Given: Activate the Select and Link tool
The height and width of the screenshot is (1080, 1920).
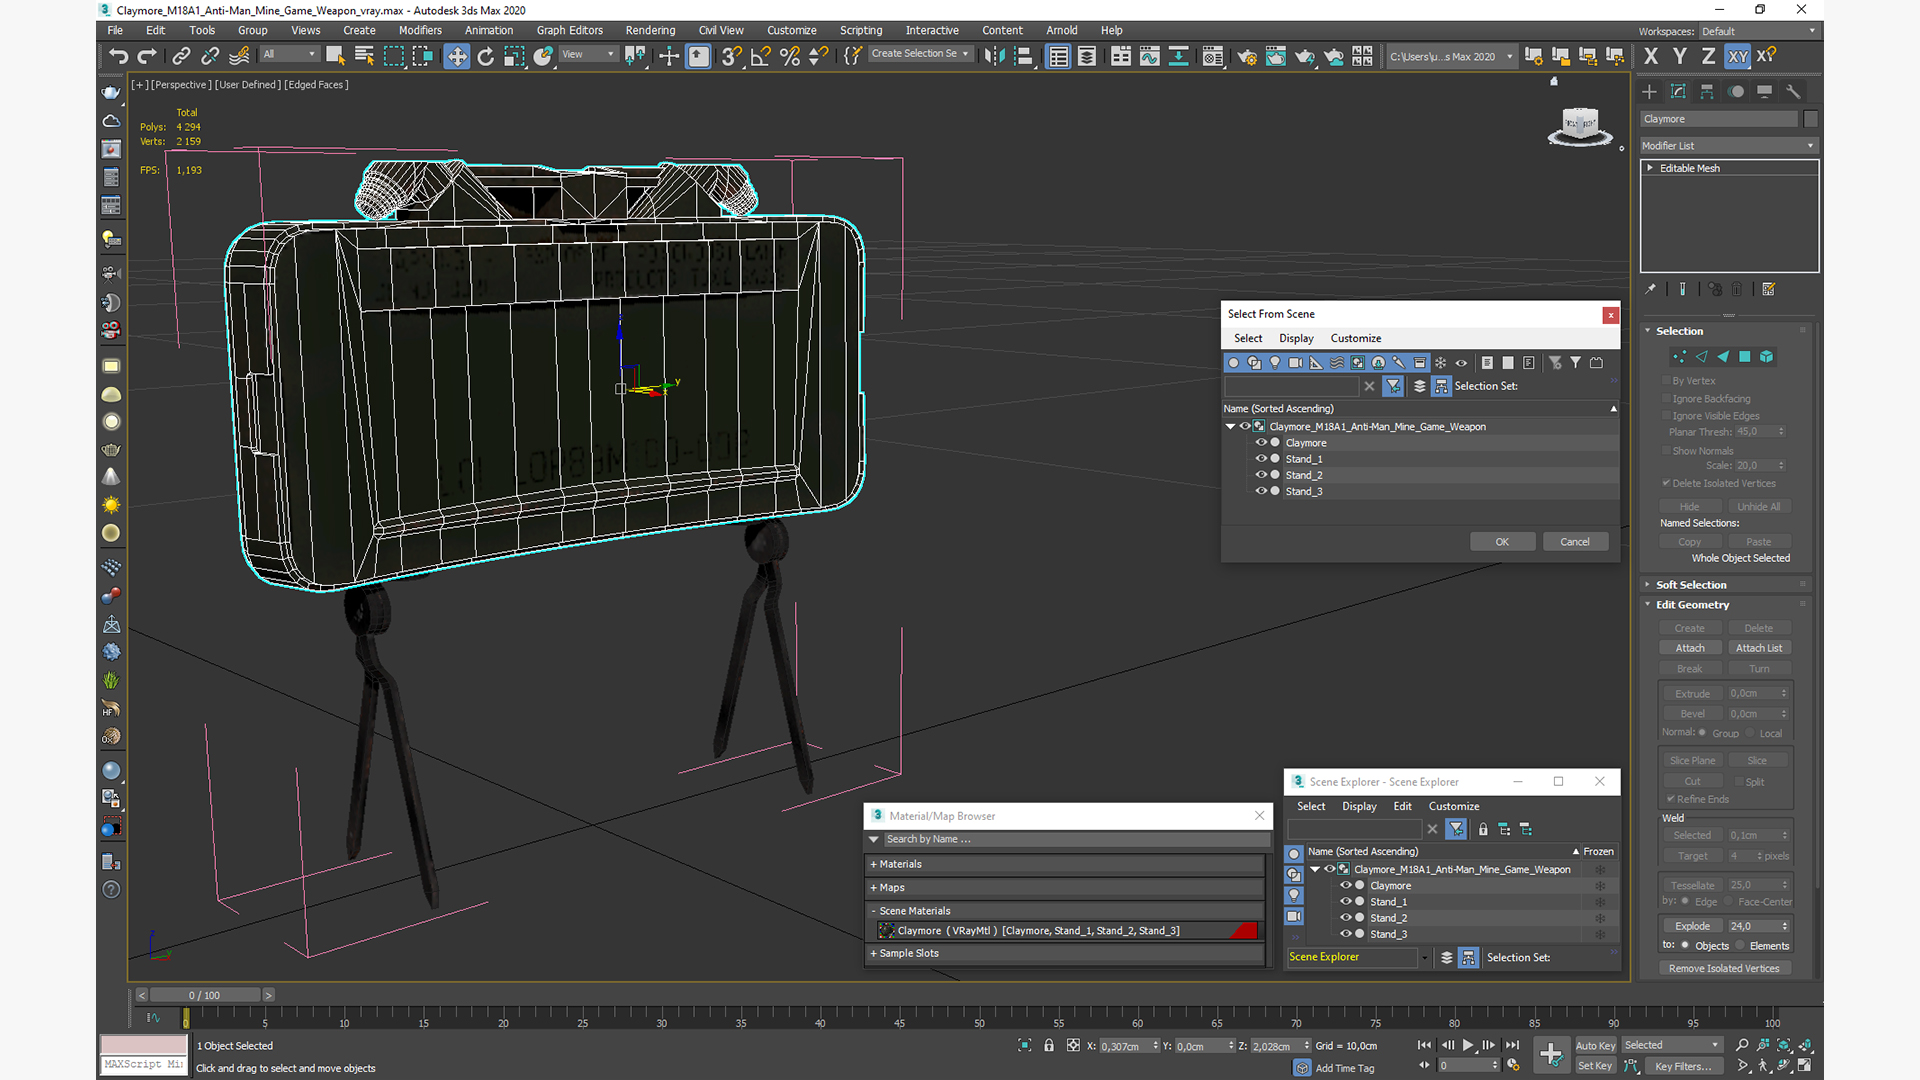Looking at the screenshot, I should tap(181, 57).
